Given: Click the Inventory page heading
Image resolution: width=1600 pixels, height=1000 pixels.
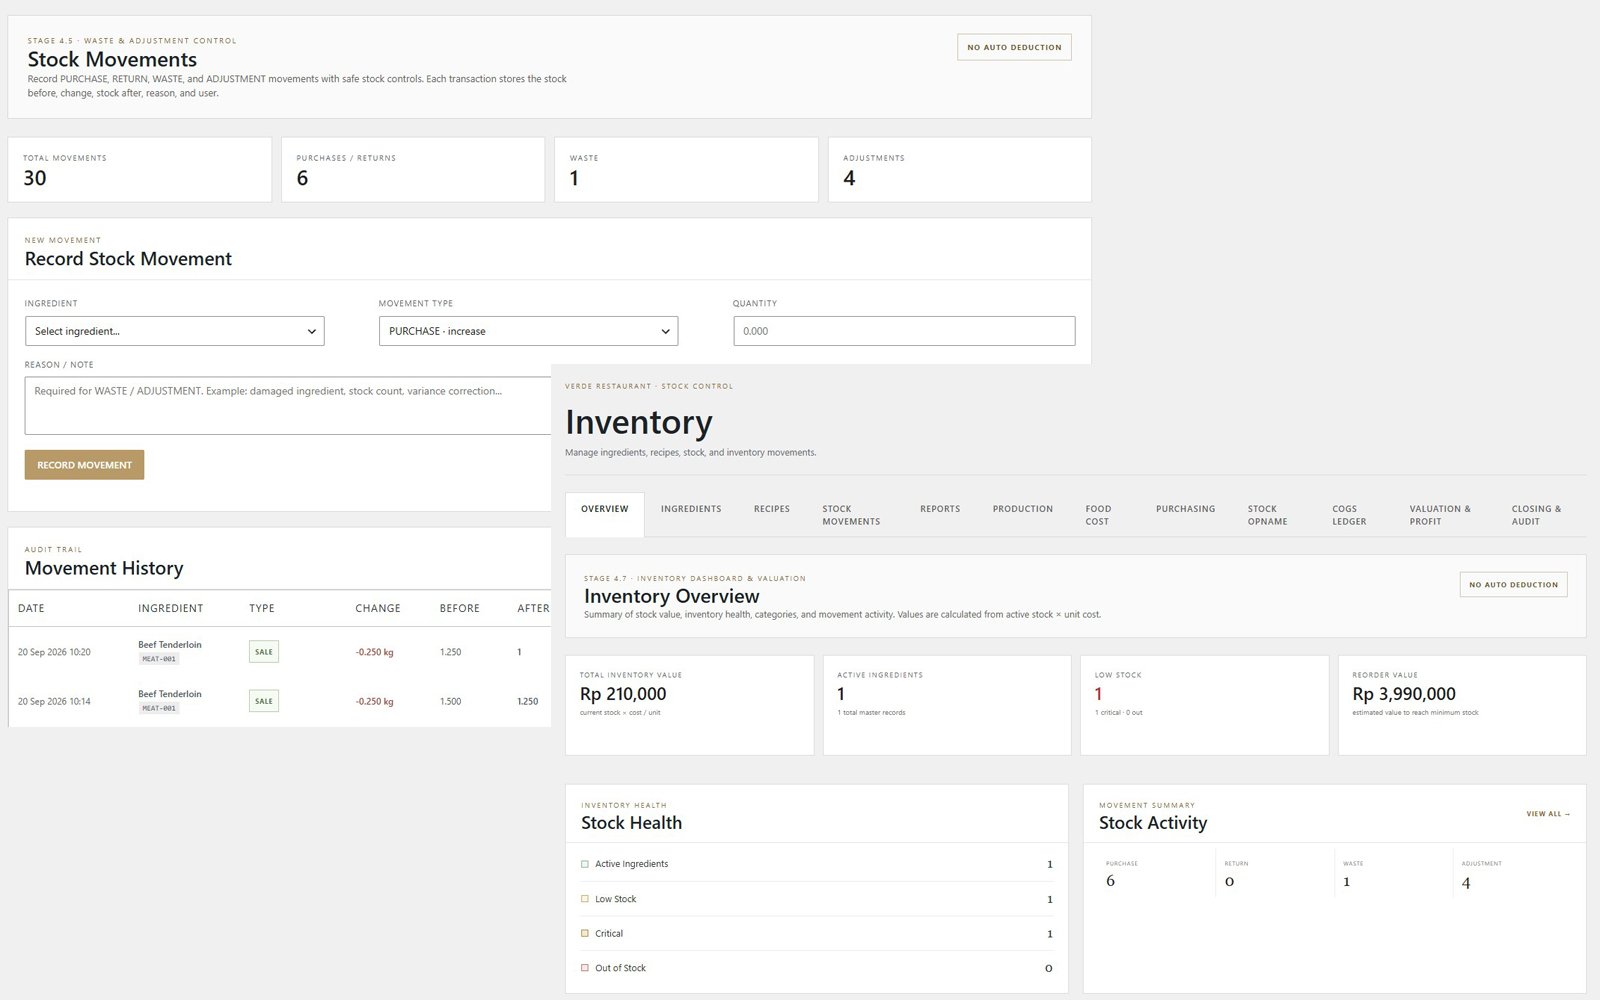Looking at the screenshot, I should [639, 422].
